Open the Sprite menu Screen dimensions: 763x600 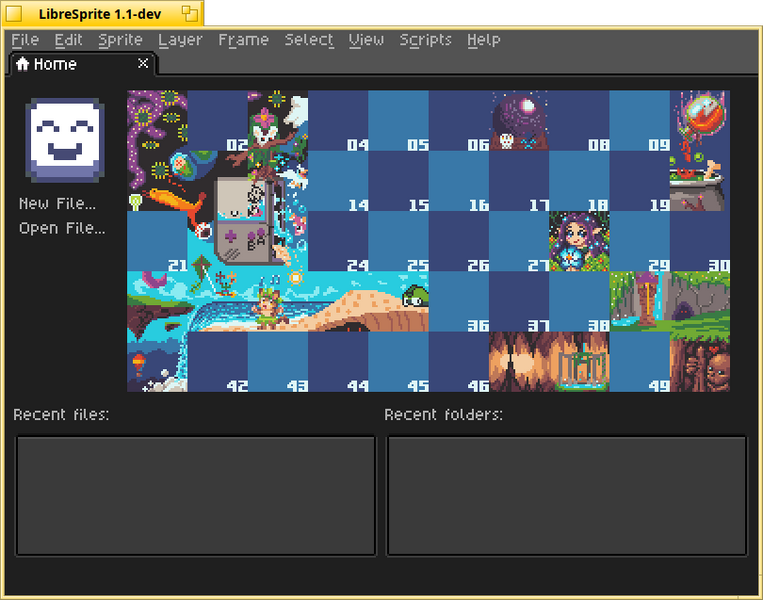120,40
